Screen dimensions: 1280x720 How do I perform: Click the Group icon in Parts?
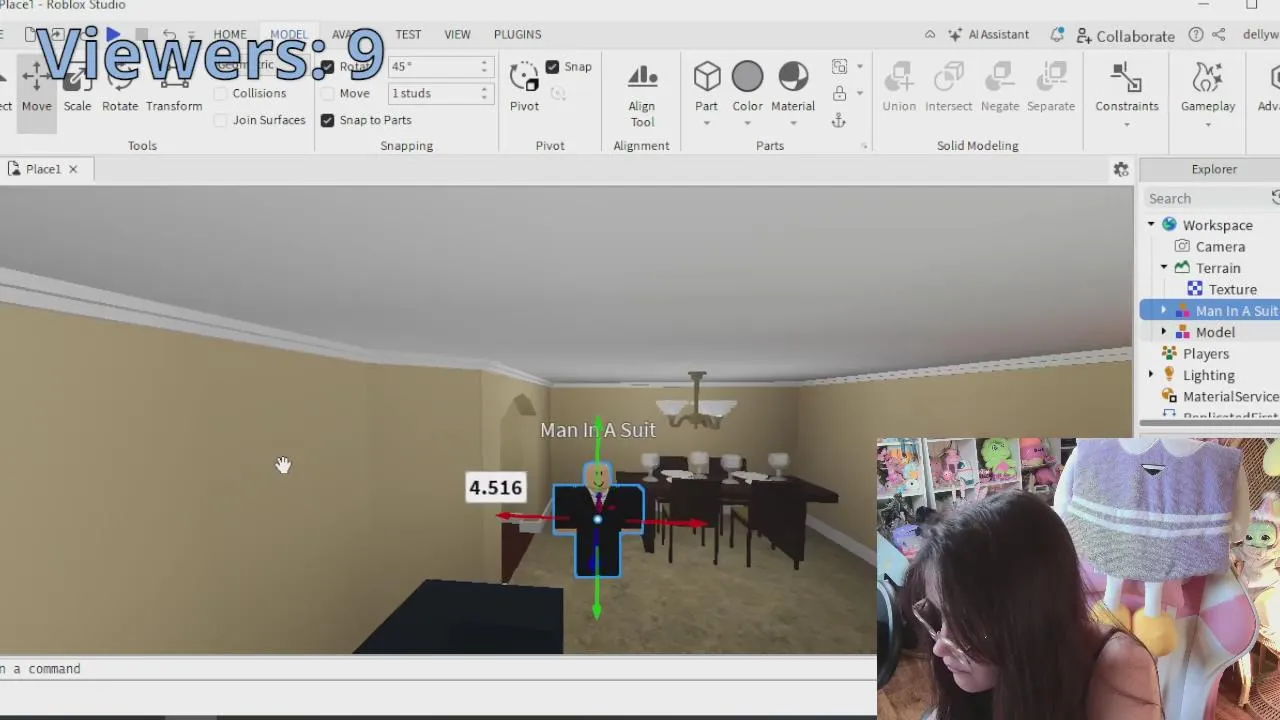(839, 67)
